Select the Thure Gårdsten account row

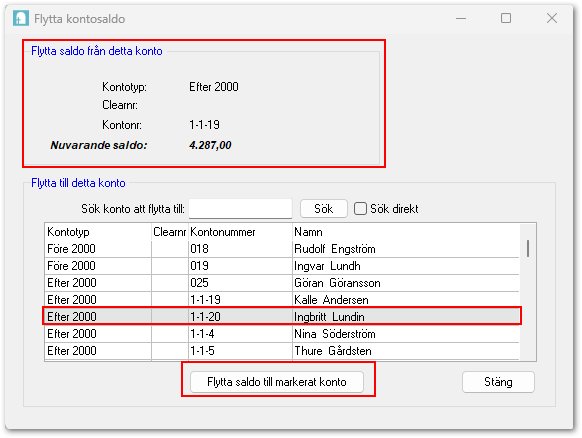tap(282, 351)
